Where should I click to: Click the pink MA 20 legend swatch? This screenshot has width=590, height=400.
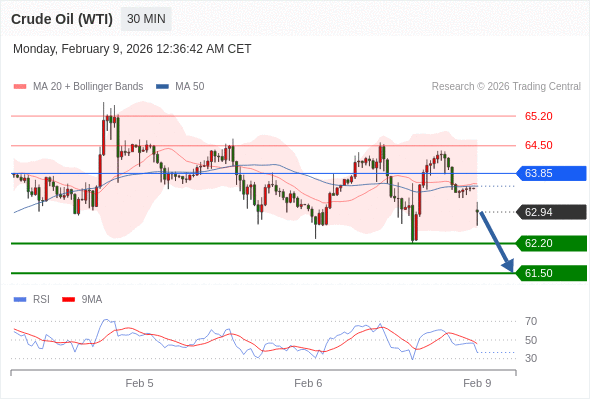20,87
